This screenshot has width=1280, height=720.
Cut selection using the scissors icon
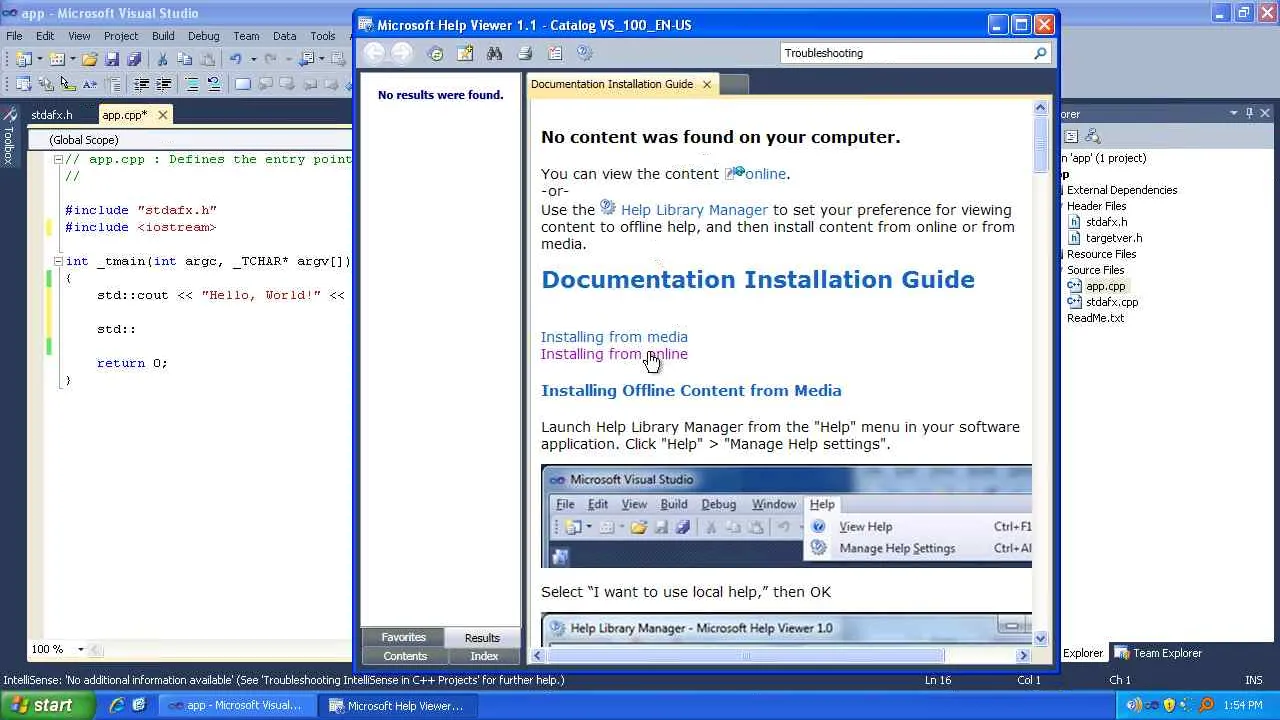click(163, 60)
